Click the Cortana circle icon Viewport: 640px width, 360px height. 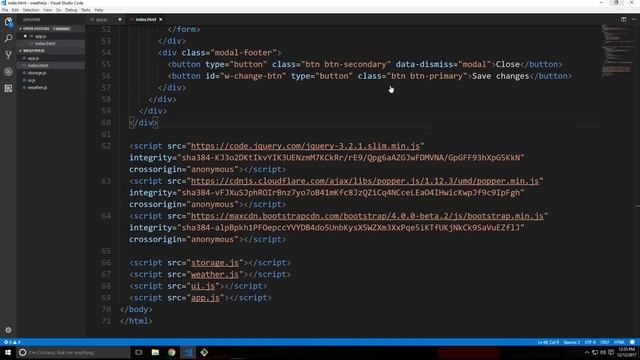click(22, 352)
